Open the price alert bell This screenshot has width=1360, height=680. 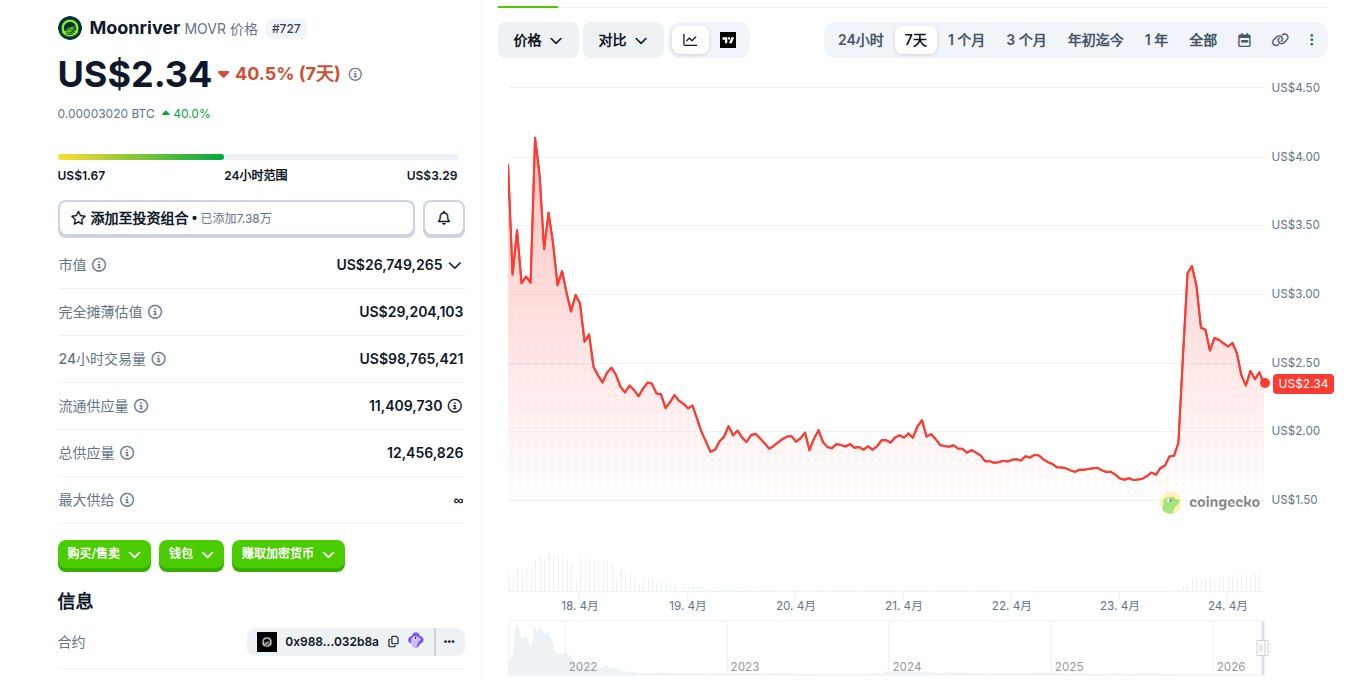click(444, 218)
